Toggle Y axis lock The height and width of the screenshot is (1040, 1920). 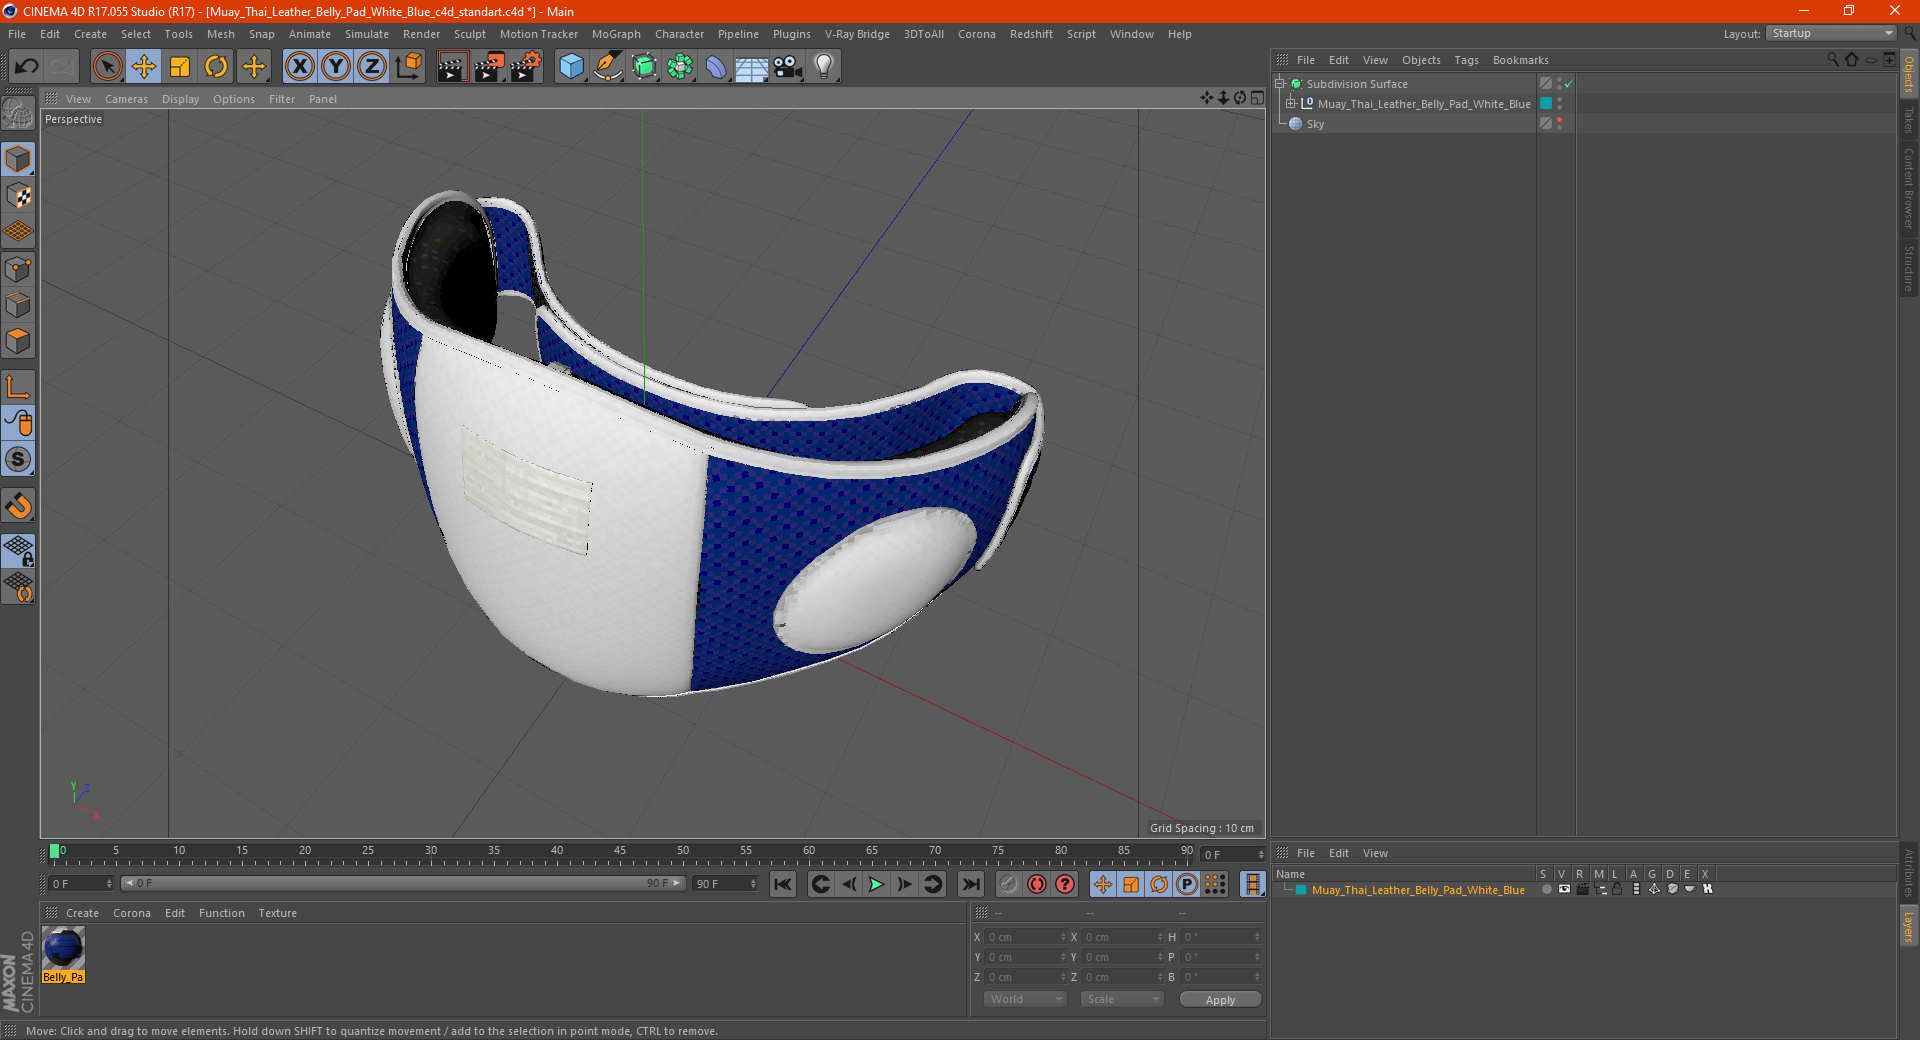pos(336,67)
